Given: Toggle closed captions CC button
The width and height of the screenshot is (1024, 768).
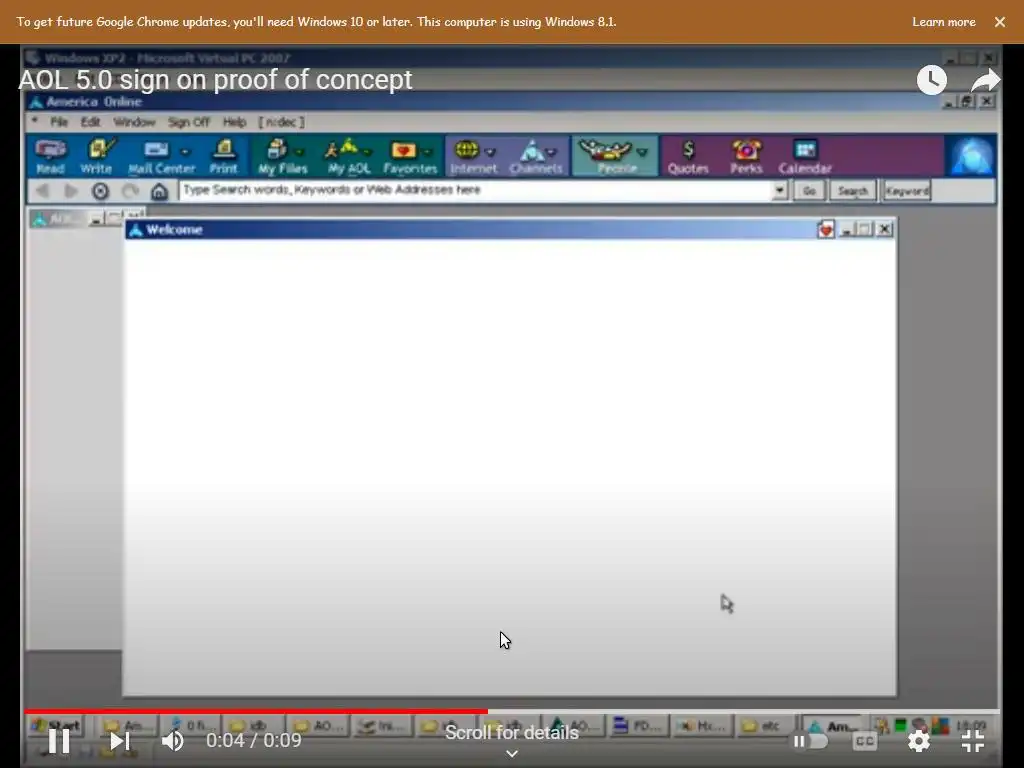Looking at the screenshot, I should (x=865, y=741).
